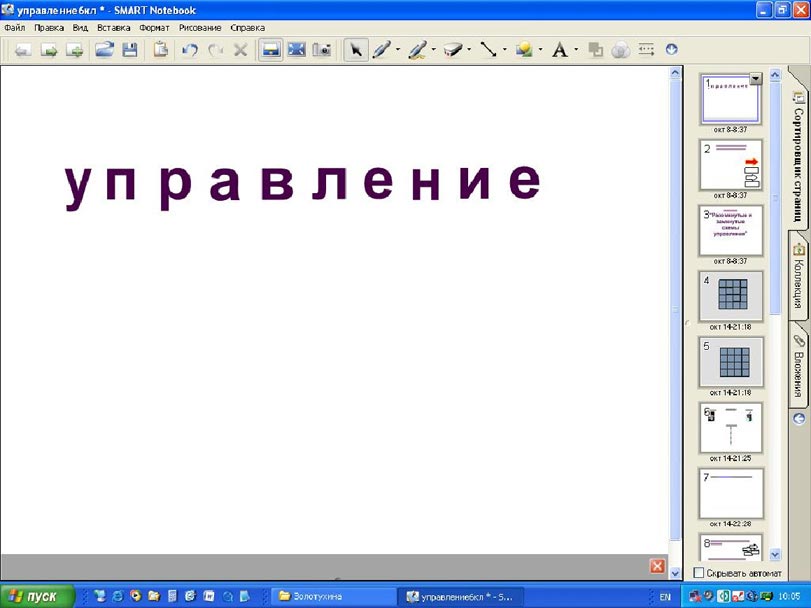
Task: Select the page 4 thumbnail with grid
Action: (730, 295)
